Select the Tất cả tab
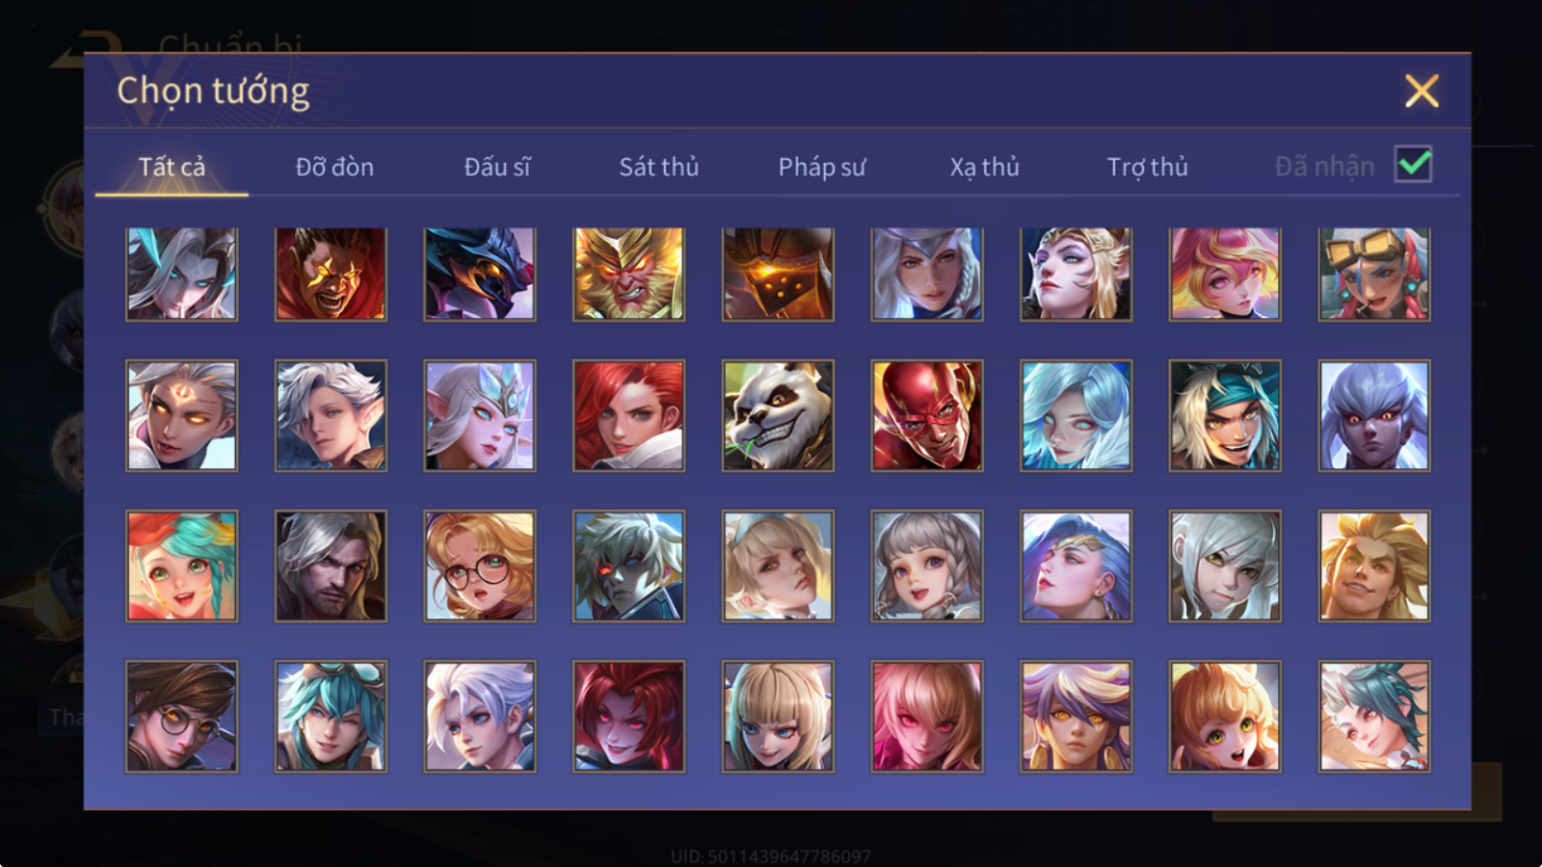The image size is (1542, 867). pos(172,167)
